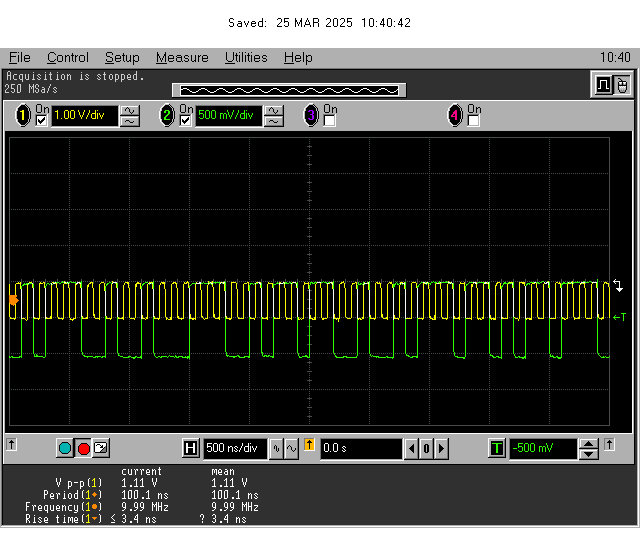
Task: Open the Measure menu
Action: click(x=182, y=58)
